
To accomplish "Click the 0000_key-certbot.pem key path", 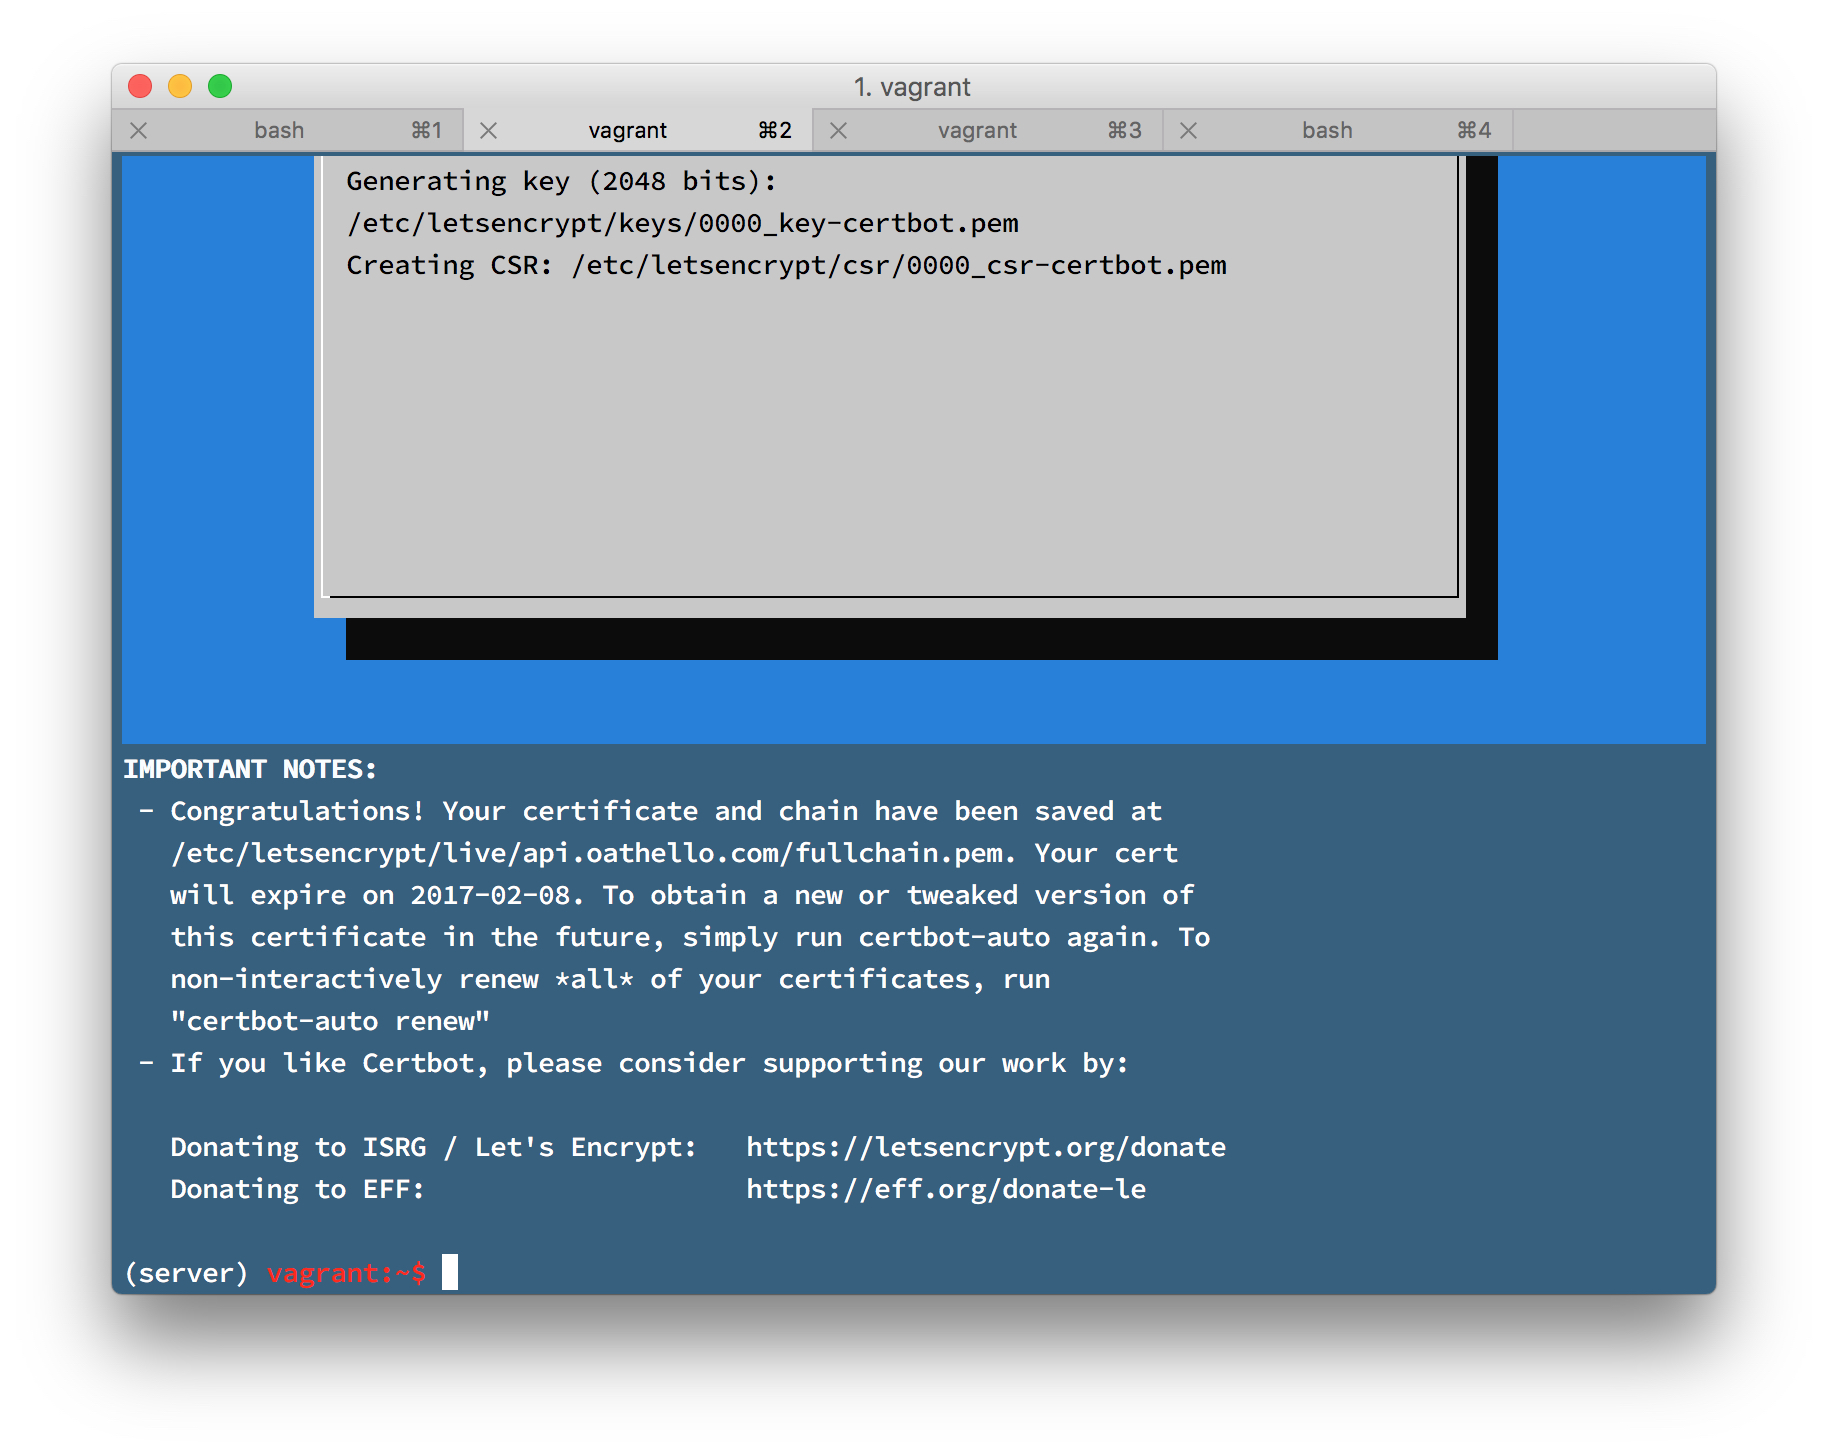I will [x=682, y=223].
